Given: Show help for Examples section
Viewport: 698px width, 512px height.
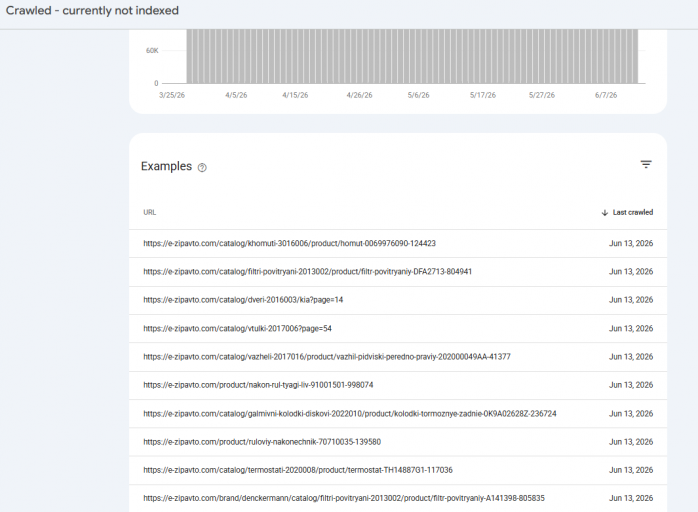Looking at the screenshot, I should pos(202,167).
